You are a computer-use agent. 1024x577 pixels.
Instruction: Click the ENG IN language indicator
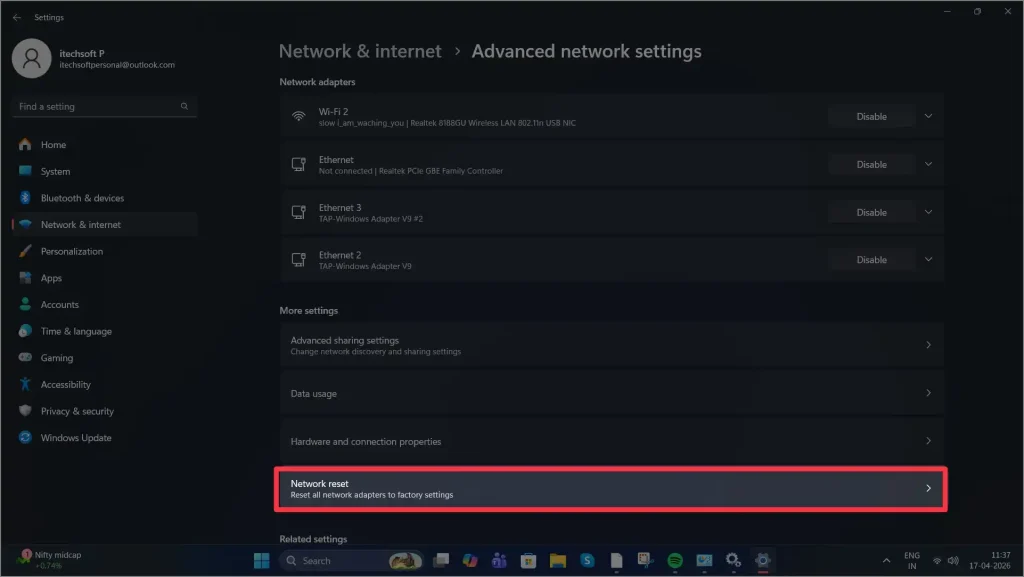[x=912, y=561]
